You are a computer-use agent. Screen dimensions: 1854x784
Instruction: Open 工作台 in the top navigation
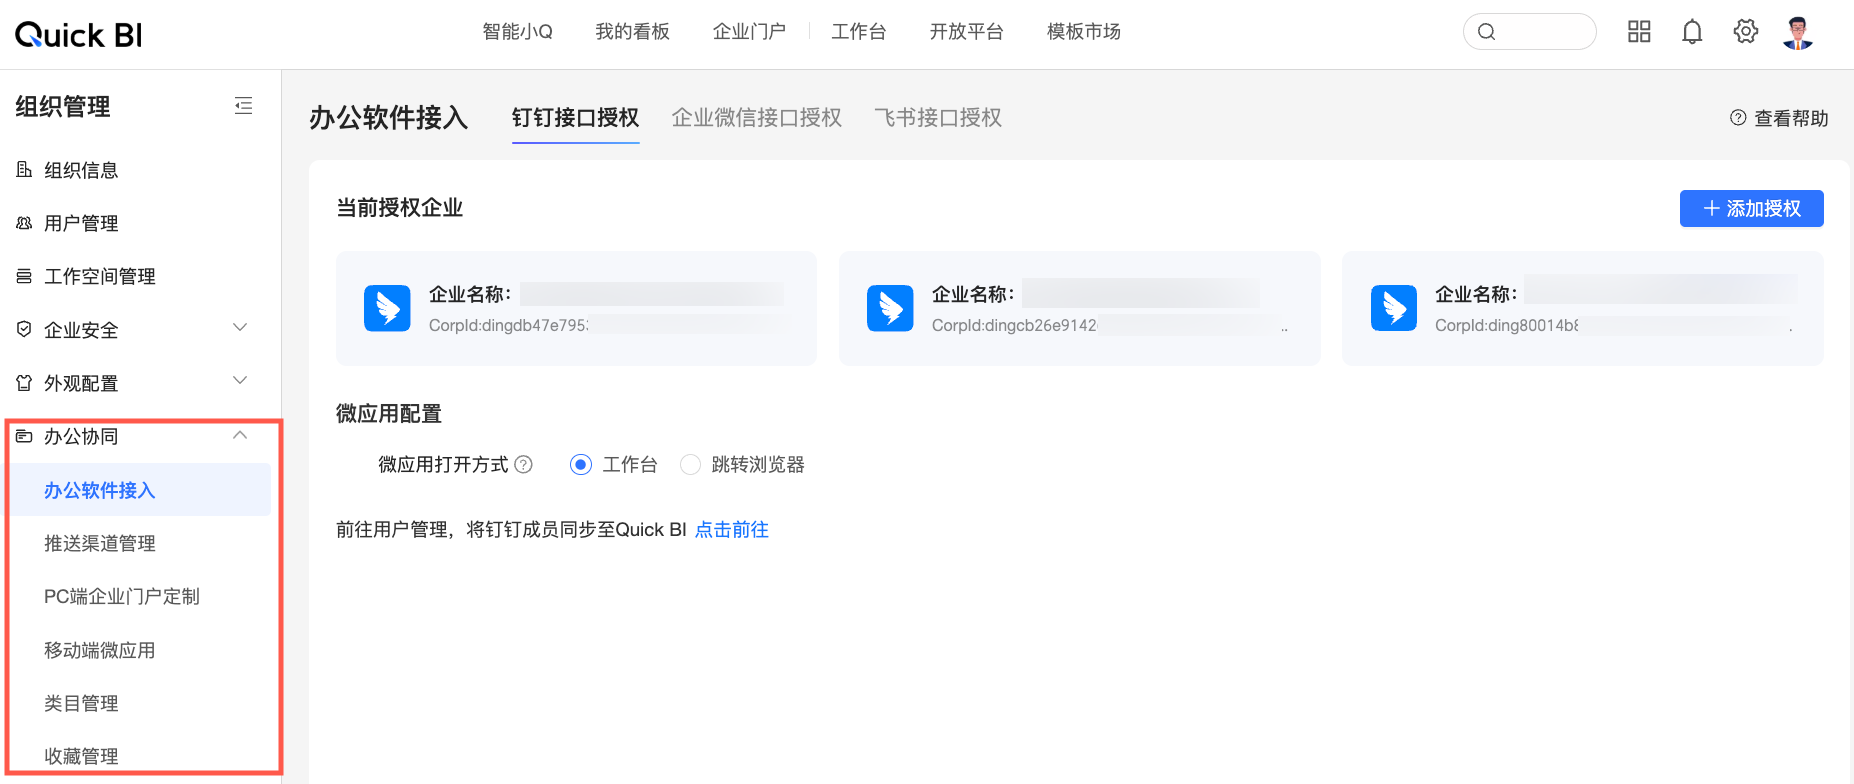pyautogui.click(x=859, y=32)
